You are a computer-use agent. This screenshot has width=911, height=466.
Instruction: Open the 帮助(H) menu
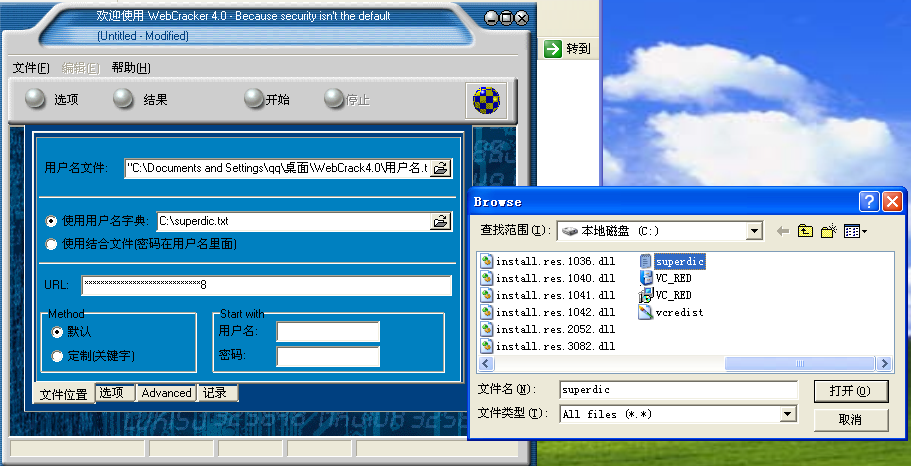131,68
